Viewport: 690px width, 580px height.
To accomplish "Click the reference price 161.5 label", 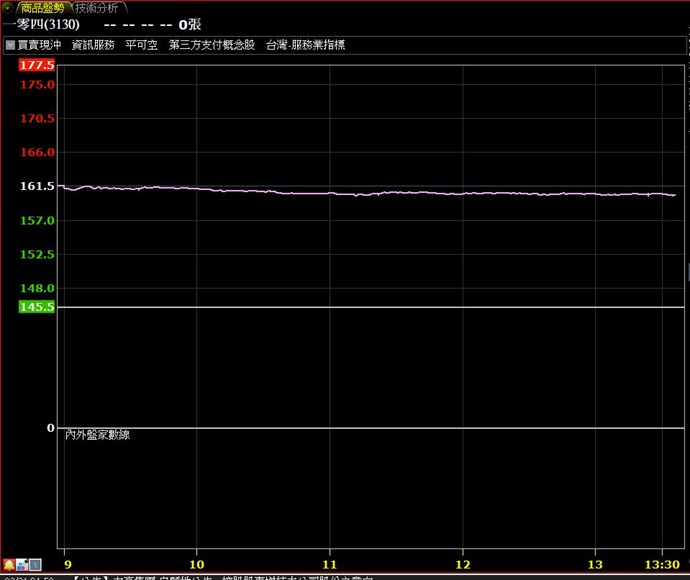I will tap(37, 186).
